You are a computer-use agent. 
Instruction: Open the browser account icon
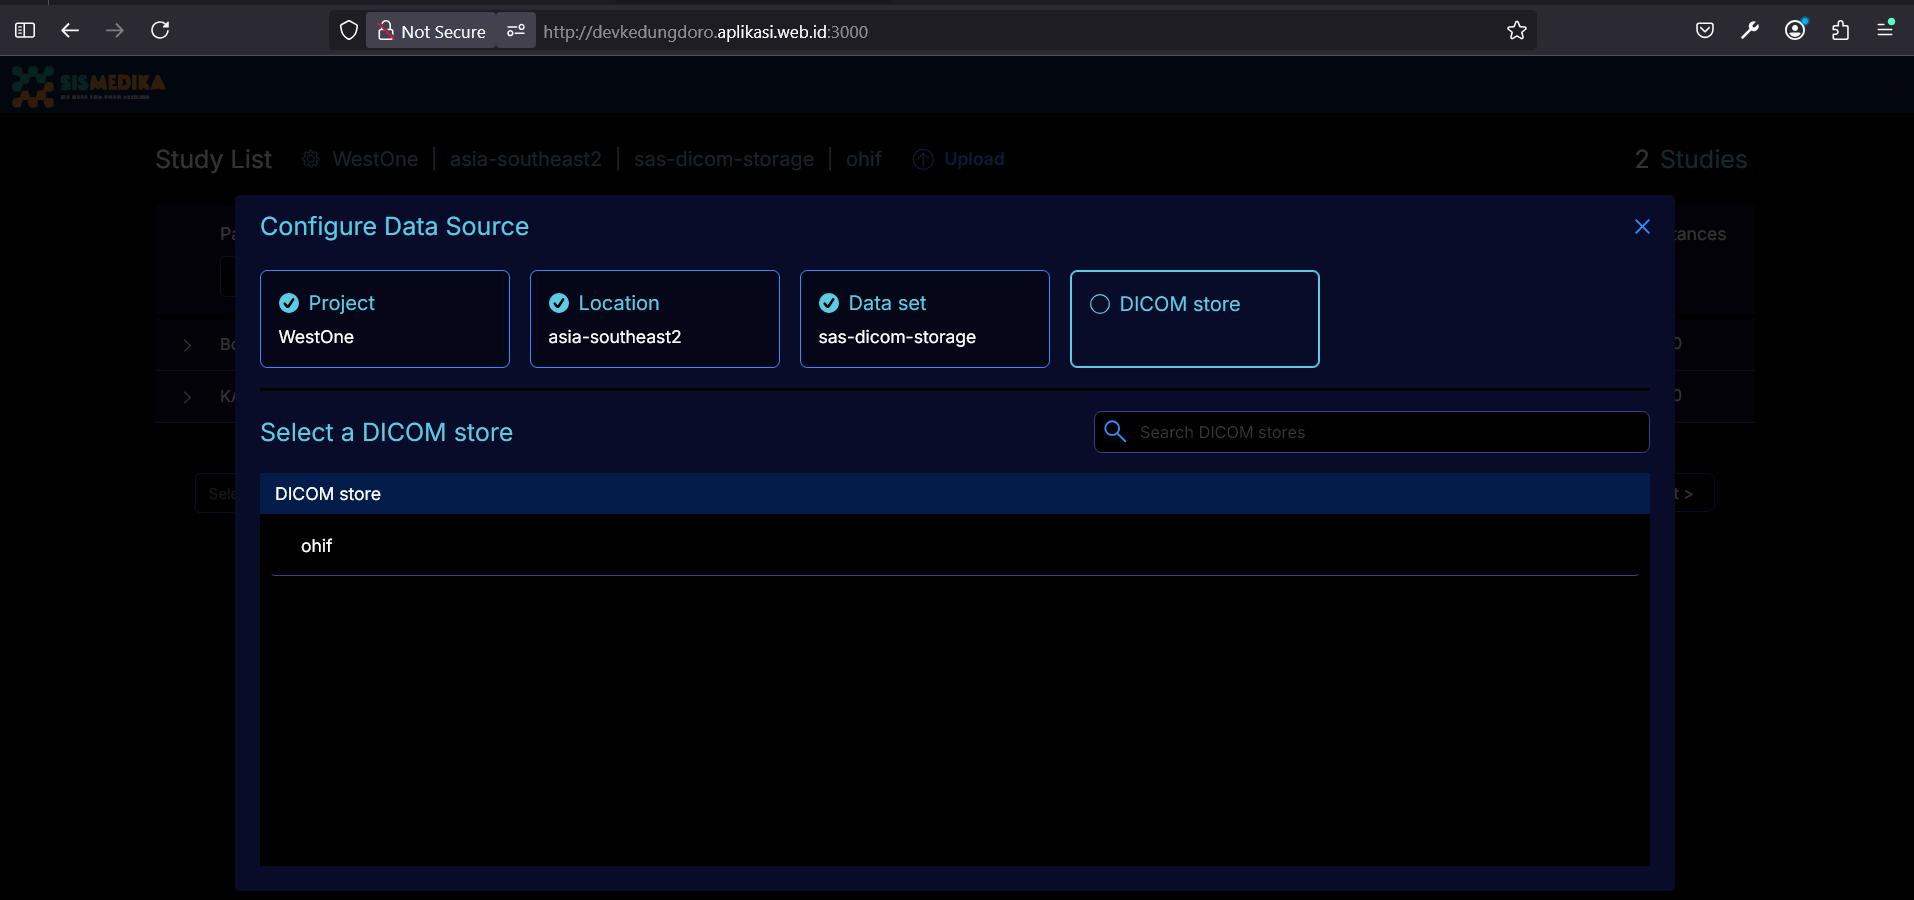(1795, 30)
